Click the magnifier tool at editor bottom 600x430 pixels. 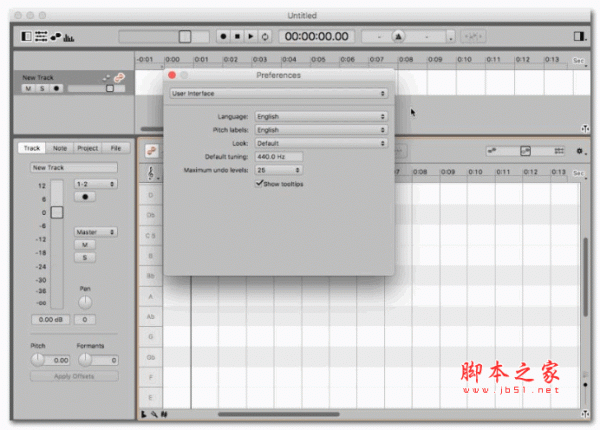tap(154, 414)
